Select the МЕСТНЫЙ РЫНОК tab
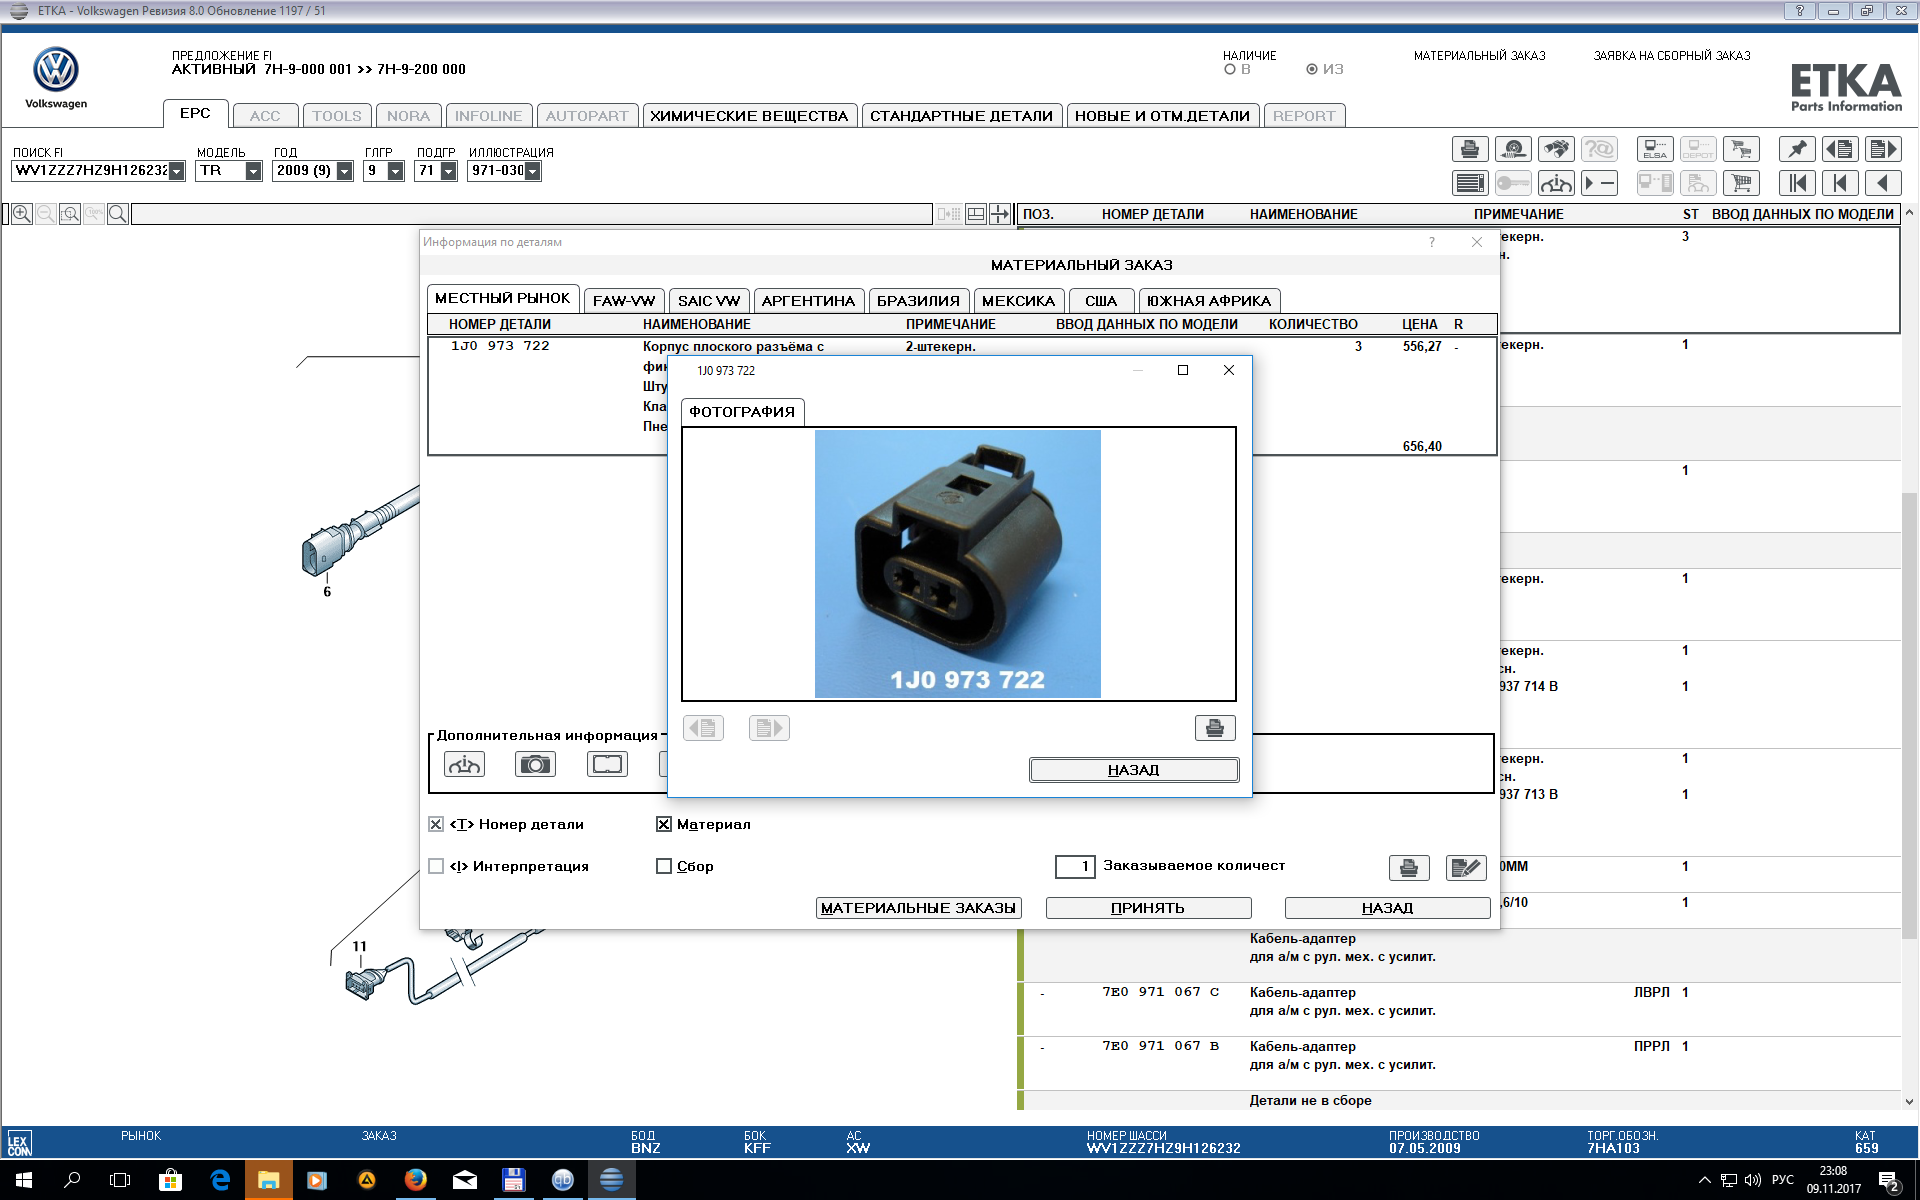The height and width of the screenshot is (1200, 1920). [503, 300]
